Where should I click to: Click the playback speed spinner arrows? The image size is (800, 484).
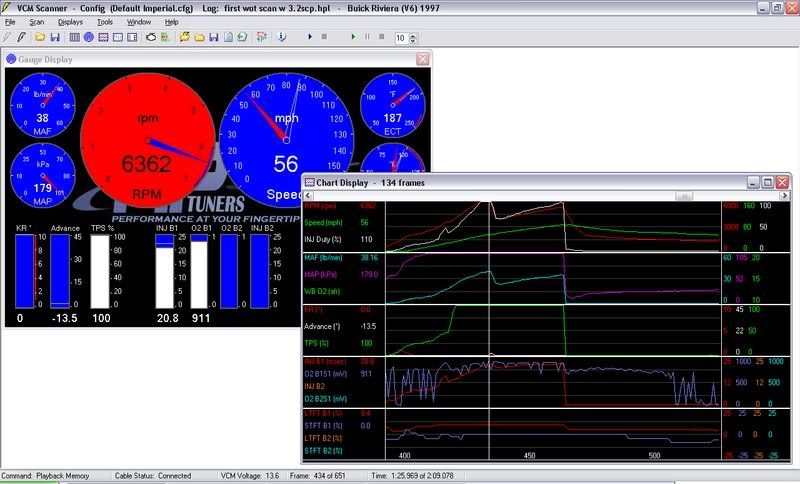click(413, 38)
